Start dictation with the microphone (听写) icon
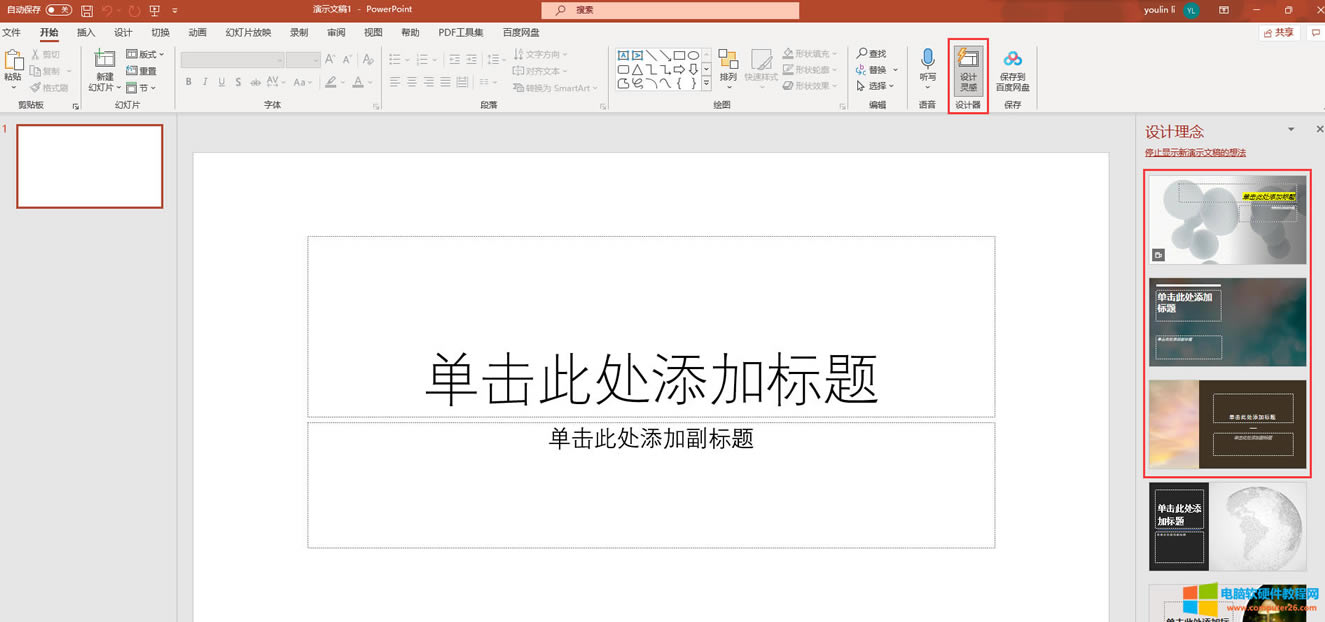This screenshot has height=622, width=1325. tap(925, 62)
